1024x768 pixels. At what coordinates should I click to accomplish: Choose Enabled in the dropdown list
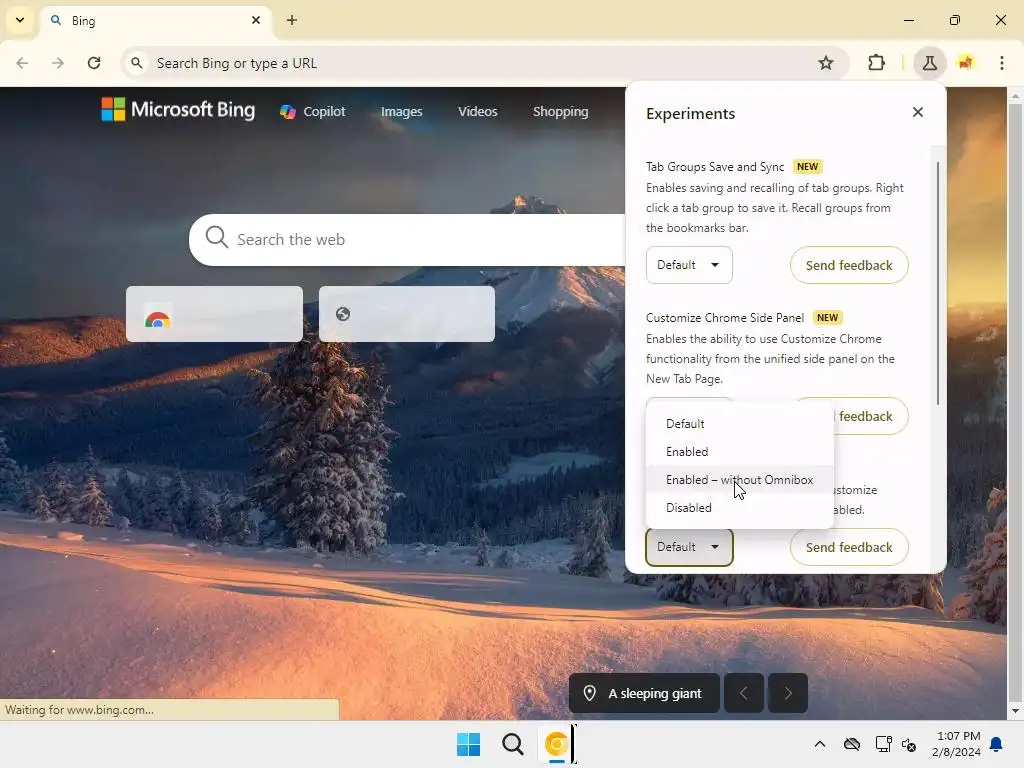click(739, 452)
